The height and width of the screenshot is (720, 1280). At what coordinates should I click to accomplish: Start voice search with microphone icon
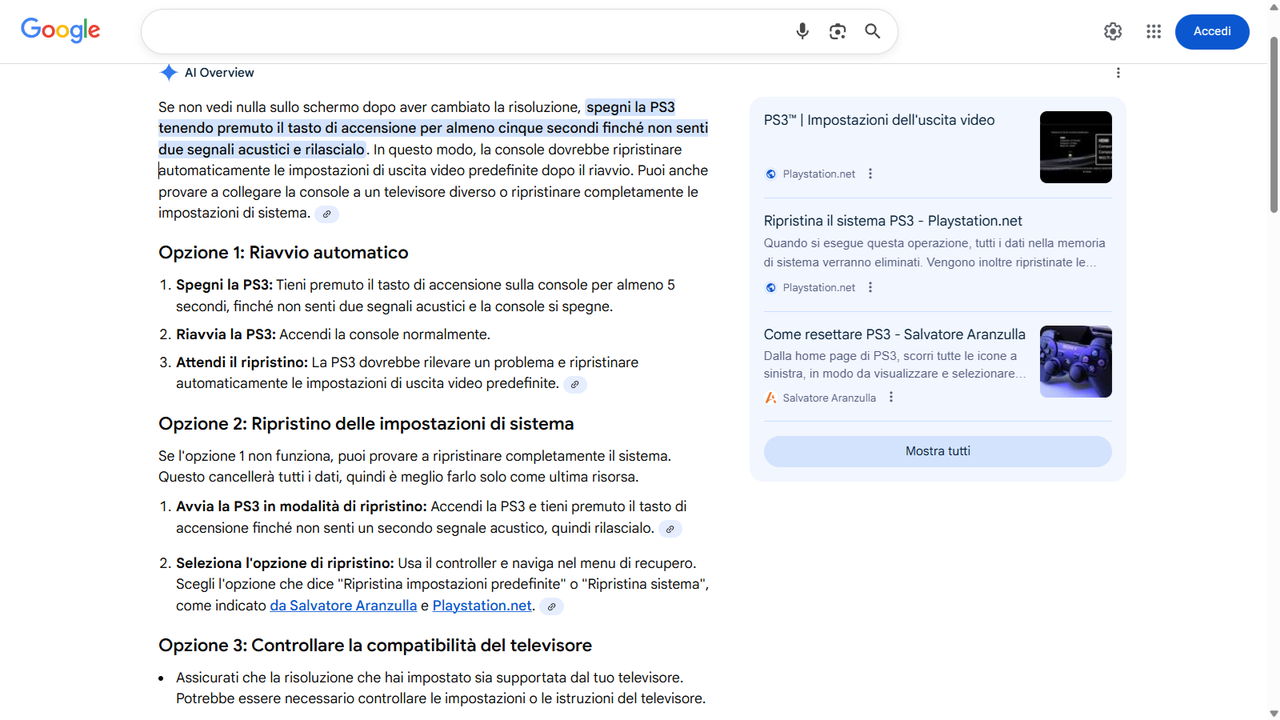point(802,31)
